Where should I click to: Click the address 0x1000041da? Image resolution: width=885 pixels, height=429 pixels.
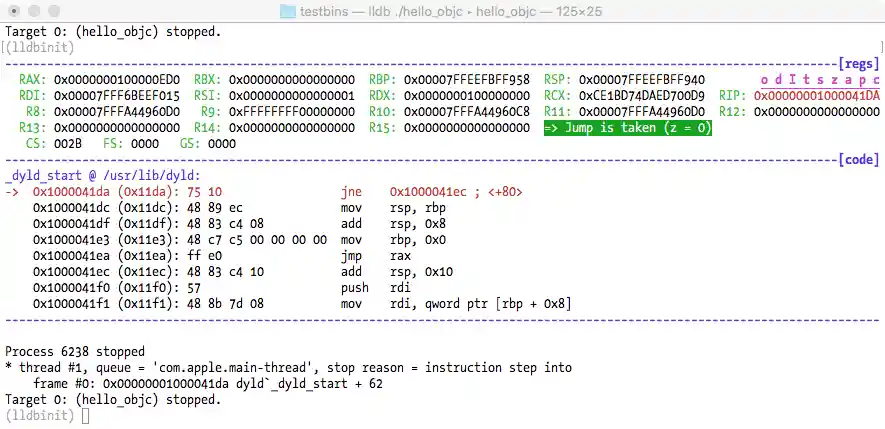pos(71,192)
